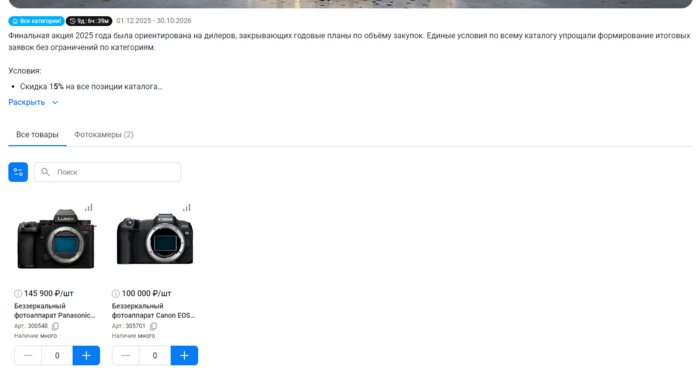
Task: Switch to the Фотокамеры (2) tab
Action: [x=104, y=135]
